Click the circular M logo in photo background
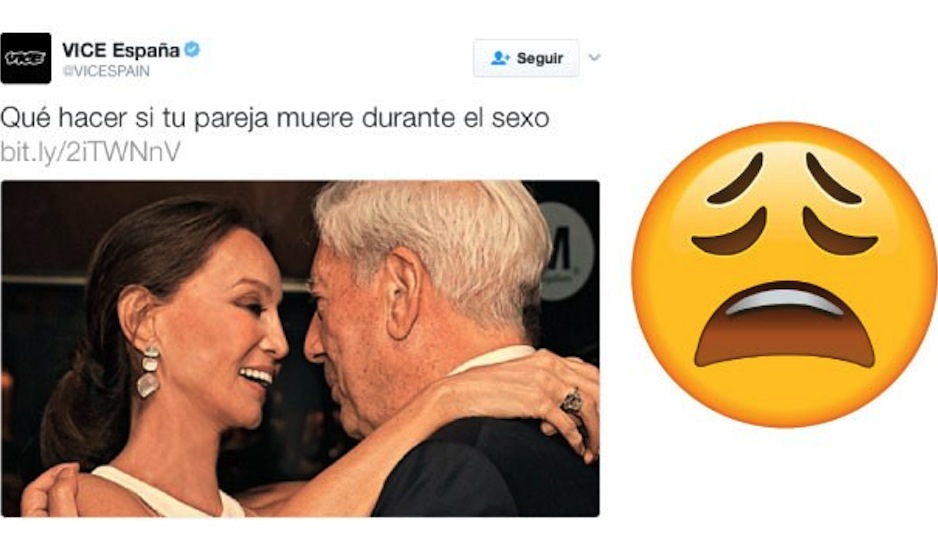This screenshot has width=938, height=550. pos(565,251)
